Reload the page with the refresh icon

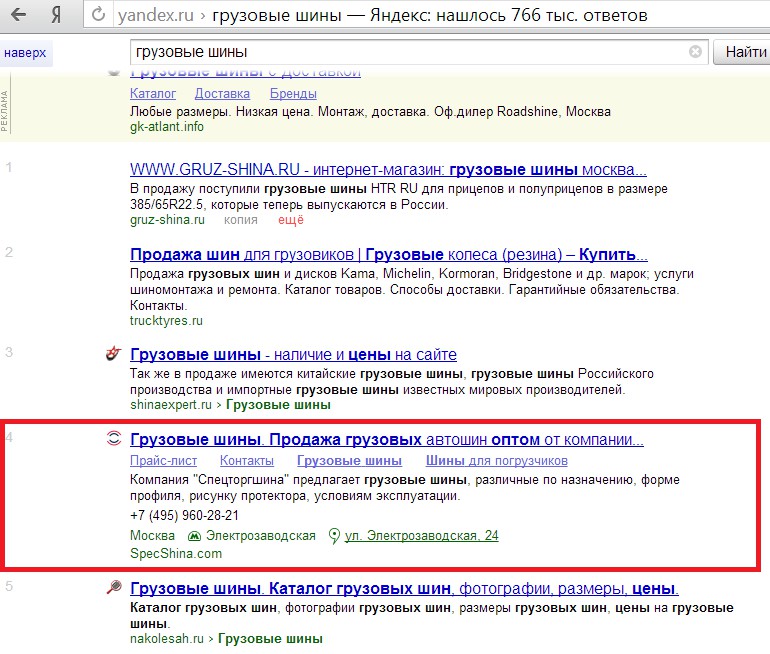[x=98, y=14]
